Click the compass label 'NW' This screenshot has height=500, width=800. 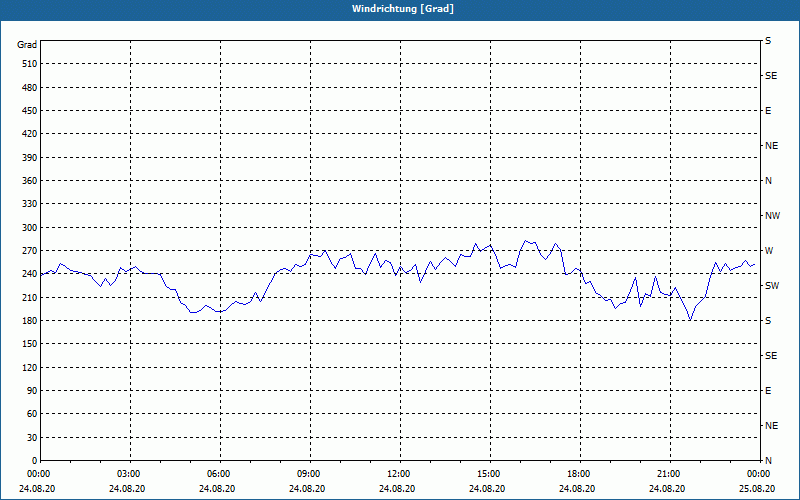tap(772, 216)
